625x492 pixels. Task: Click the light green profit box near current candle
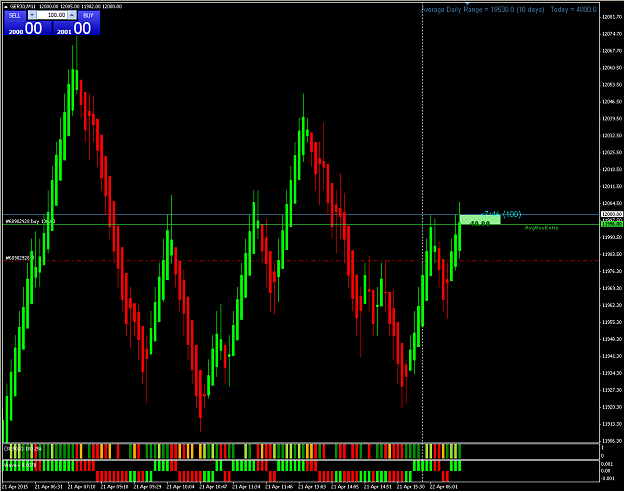480,220
